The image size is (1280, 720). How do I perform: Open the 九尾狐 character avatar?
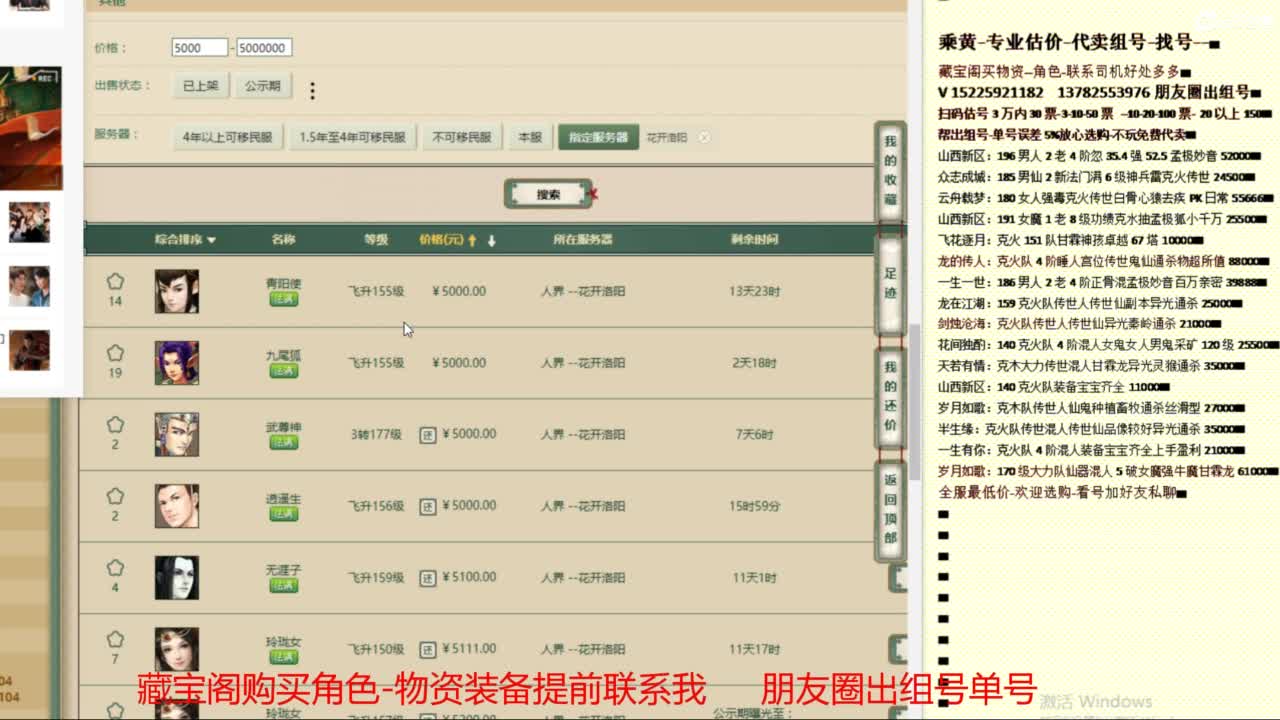pos(176,362)
